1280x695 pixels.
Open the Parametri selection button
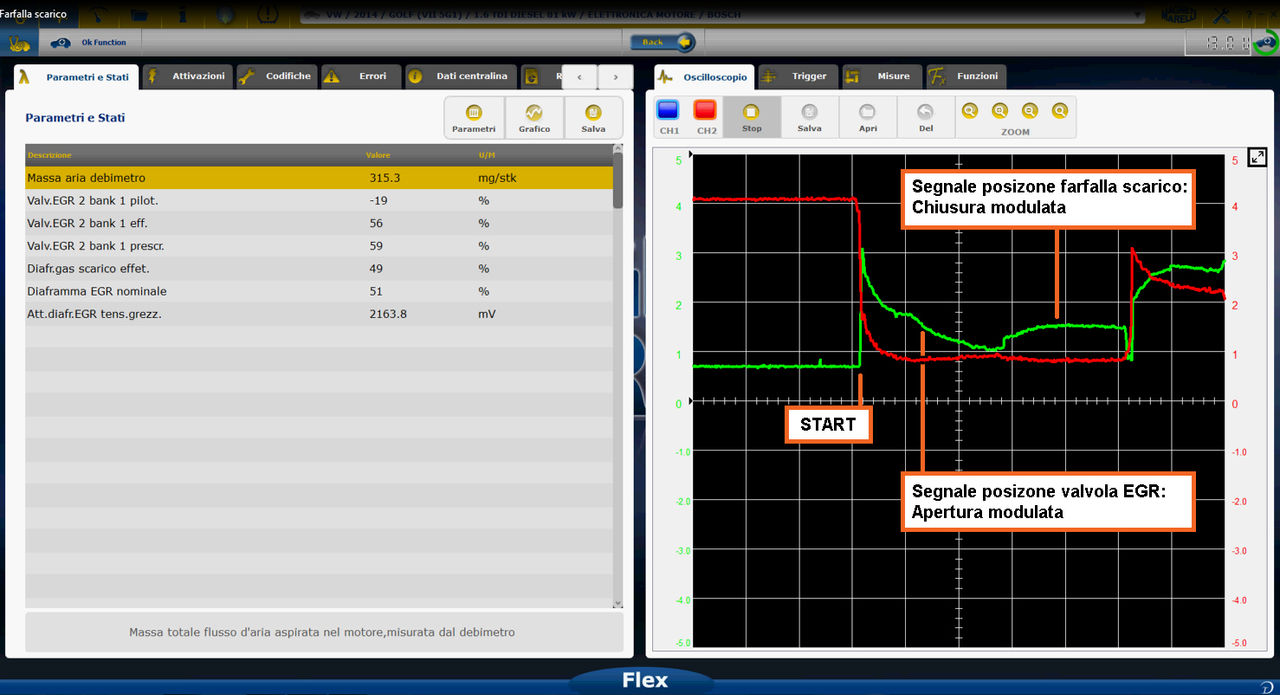474,117
